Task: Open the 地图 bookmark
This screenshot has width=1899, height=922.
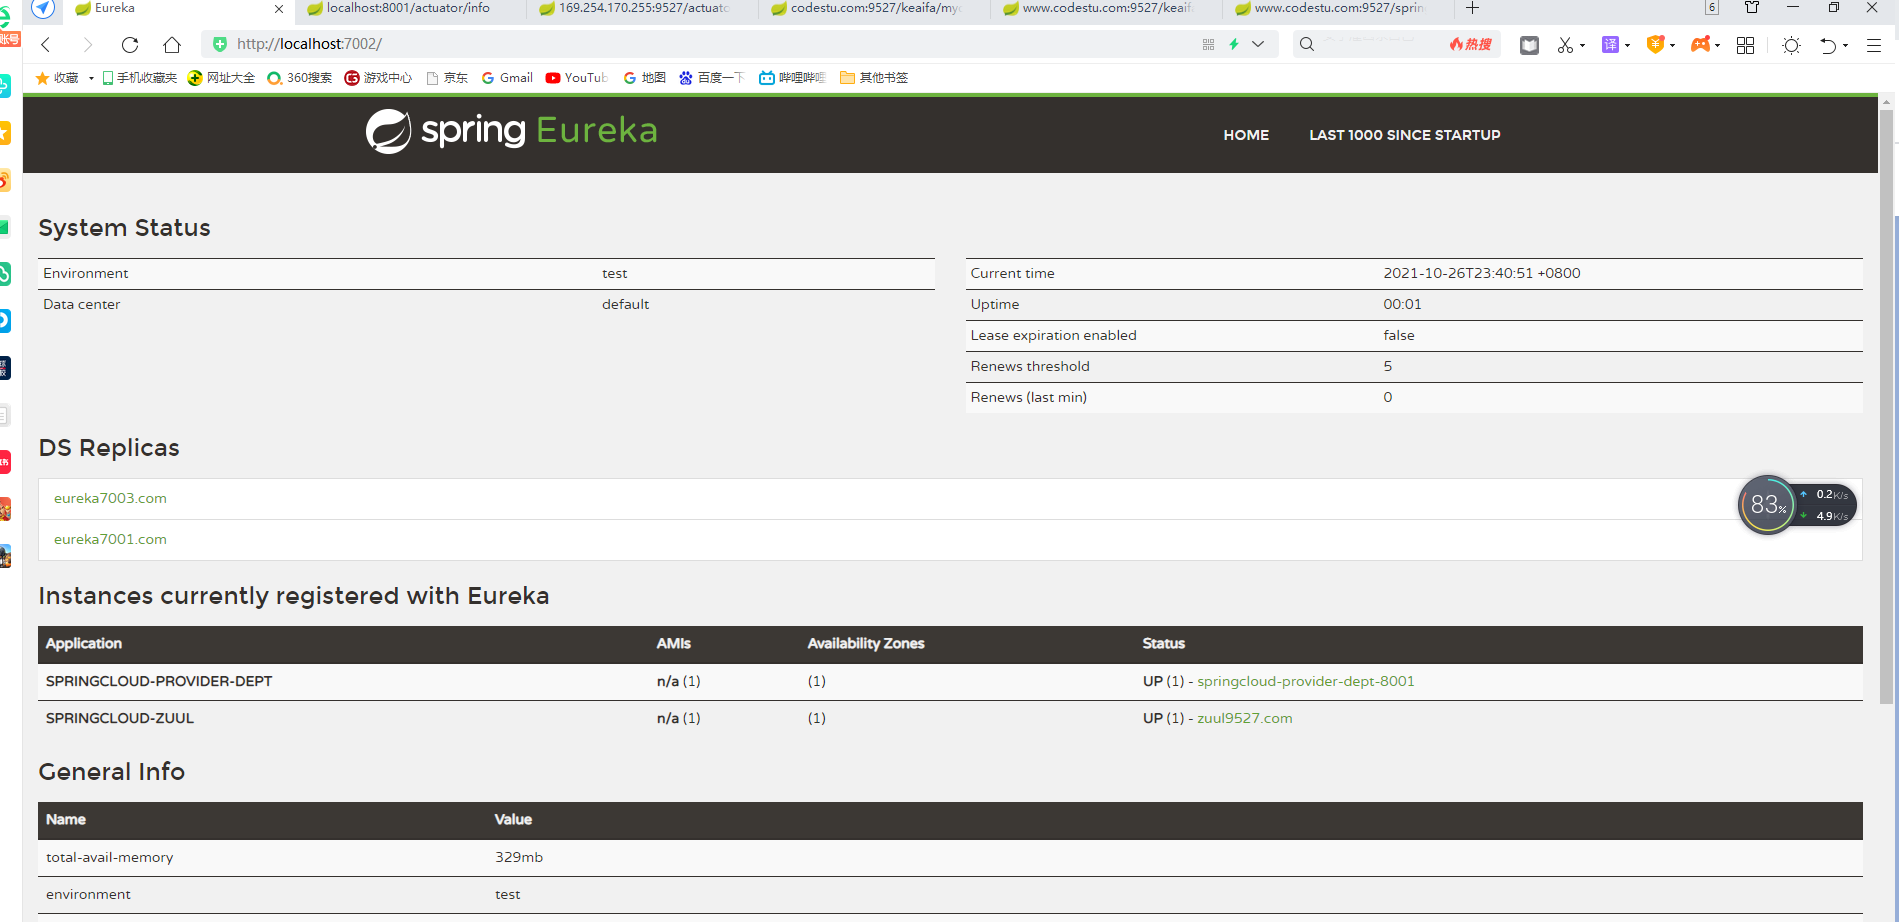Action: [x=645, y=78]
